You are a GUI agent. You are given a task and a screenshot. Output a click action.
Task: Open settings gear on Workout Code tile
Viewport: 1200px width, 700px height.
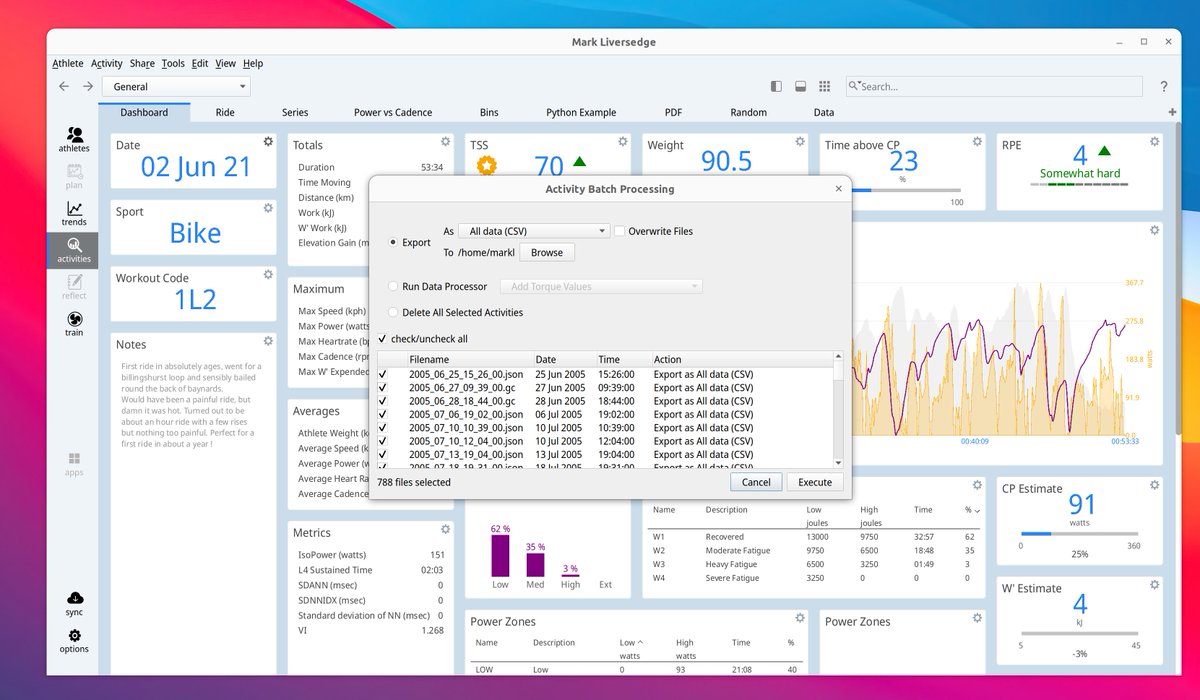pyautogui.click(x=268, y=274)
